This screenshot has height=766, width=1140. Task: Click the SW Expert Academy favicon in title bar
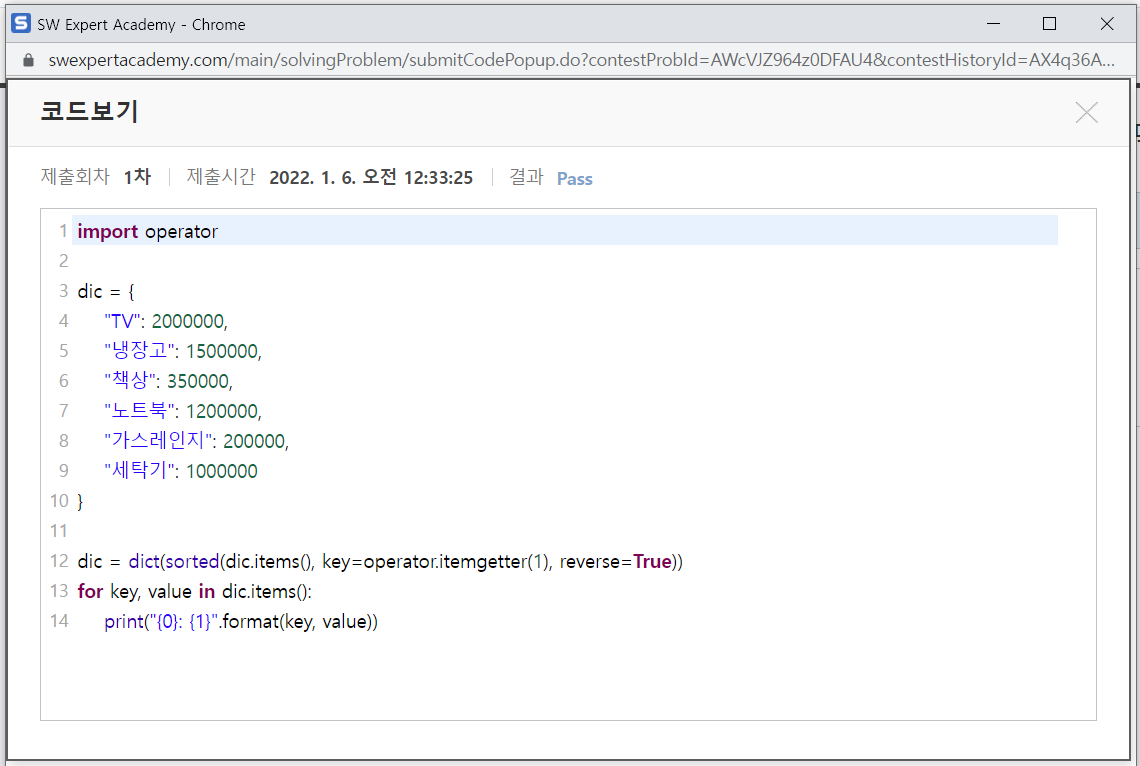pos(21,24)
